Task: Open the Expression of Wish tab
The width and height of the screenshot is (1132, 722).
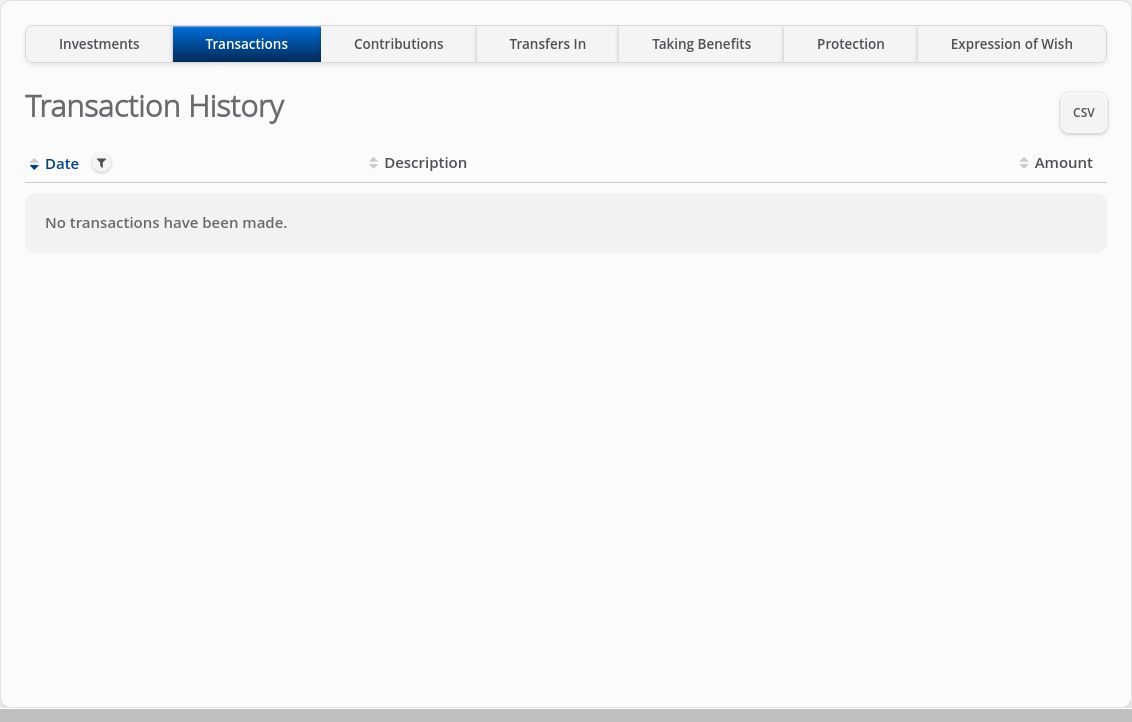Action: [x=1011, y=44]
